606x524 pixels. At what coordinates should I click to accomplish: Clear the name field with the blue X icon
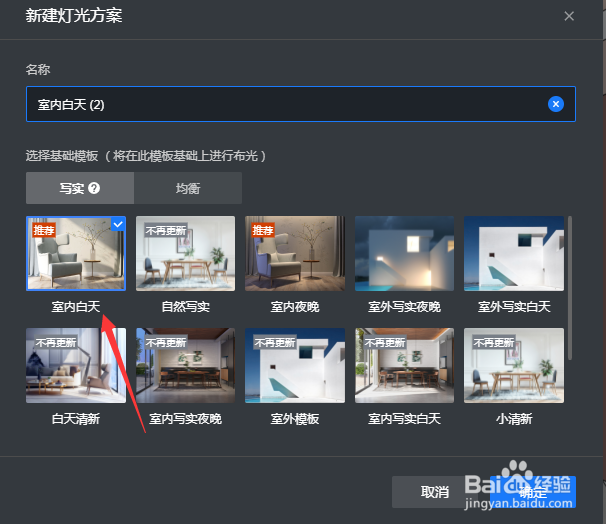[x=555, y=104]
